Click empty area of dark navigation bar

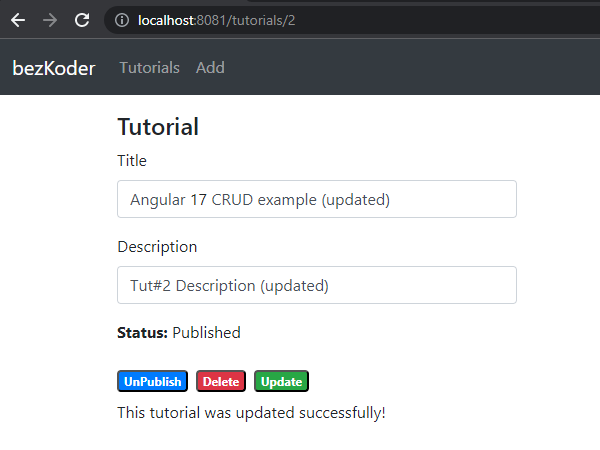(x=413, y=67)
